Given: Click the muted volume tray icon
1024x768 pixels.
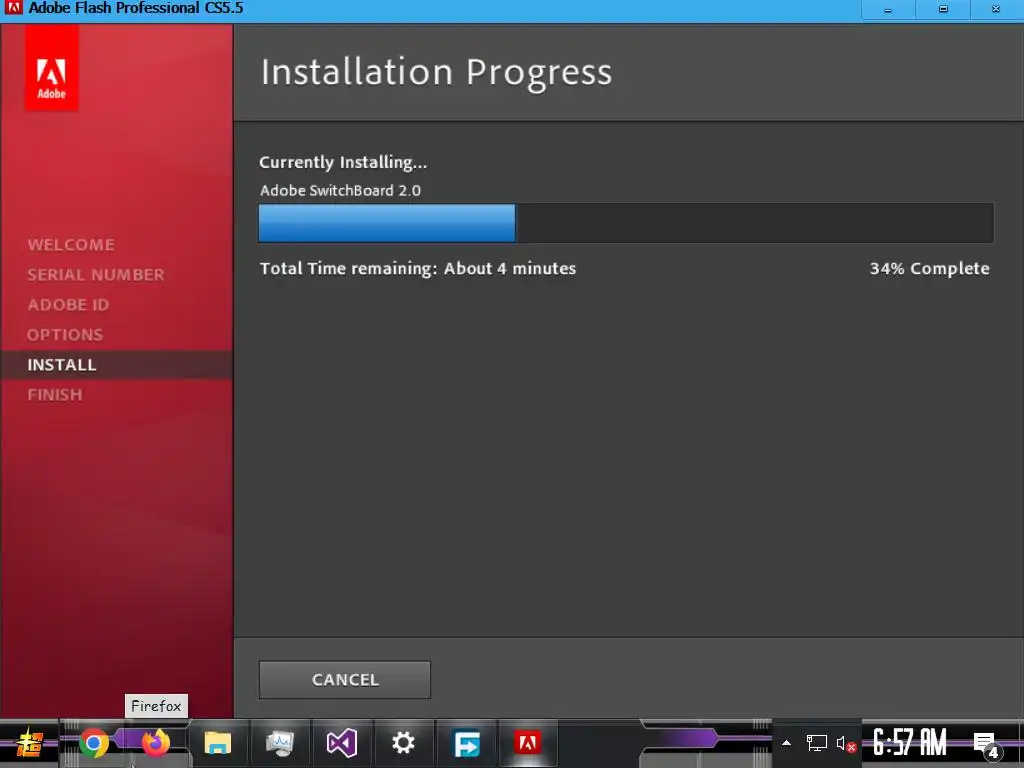Looking at the screenshot, I should point(846,744).
